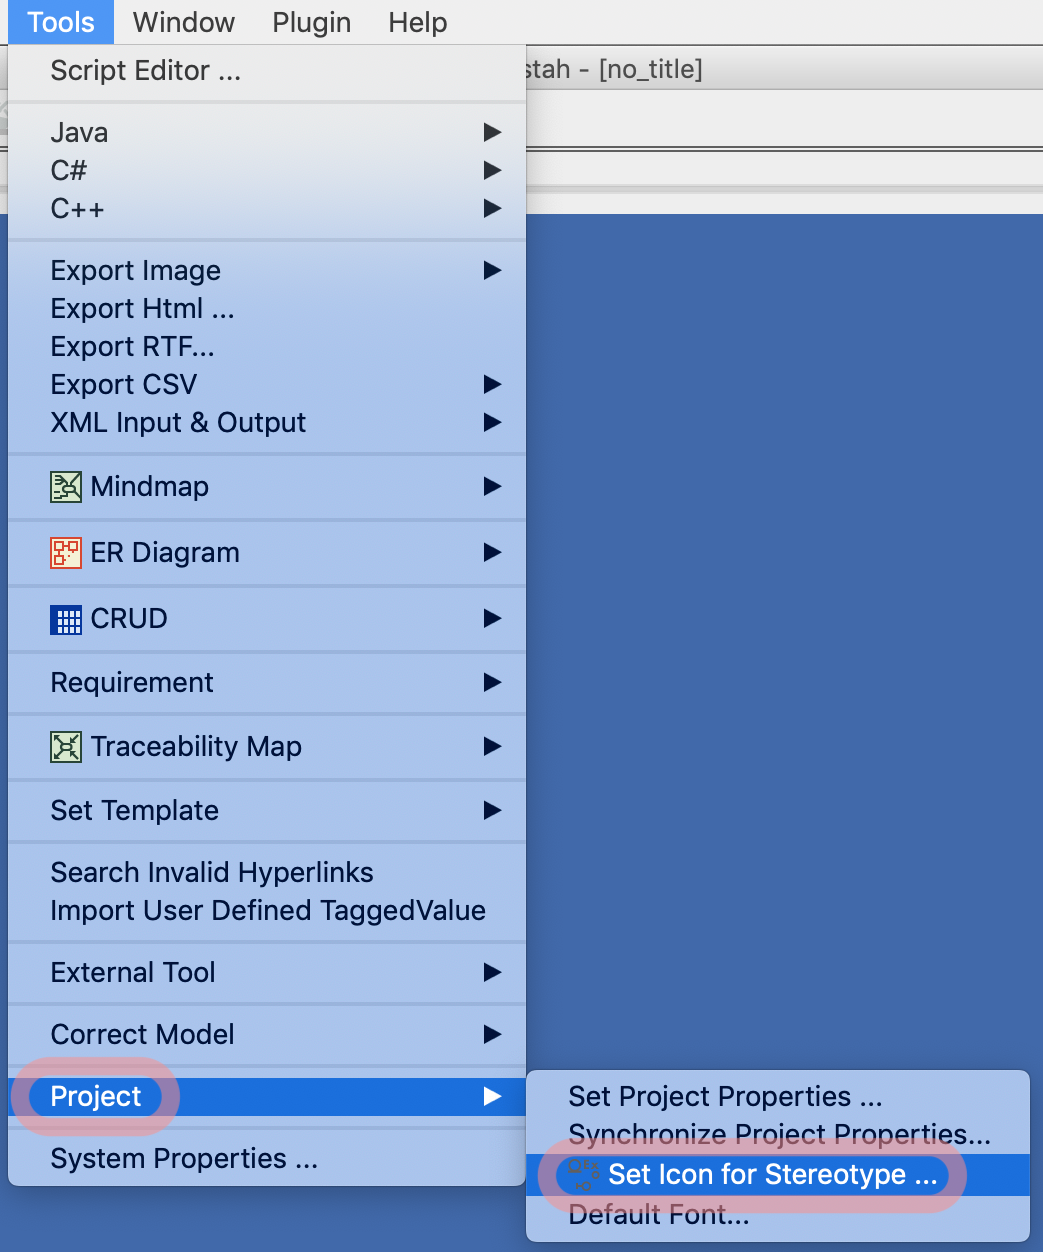Open Set Project Properties dialog
Screen dimensions: 1043x1252
pos(725,1096)
